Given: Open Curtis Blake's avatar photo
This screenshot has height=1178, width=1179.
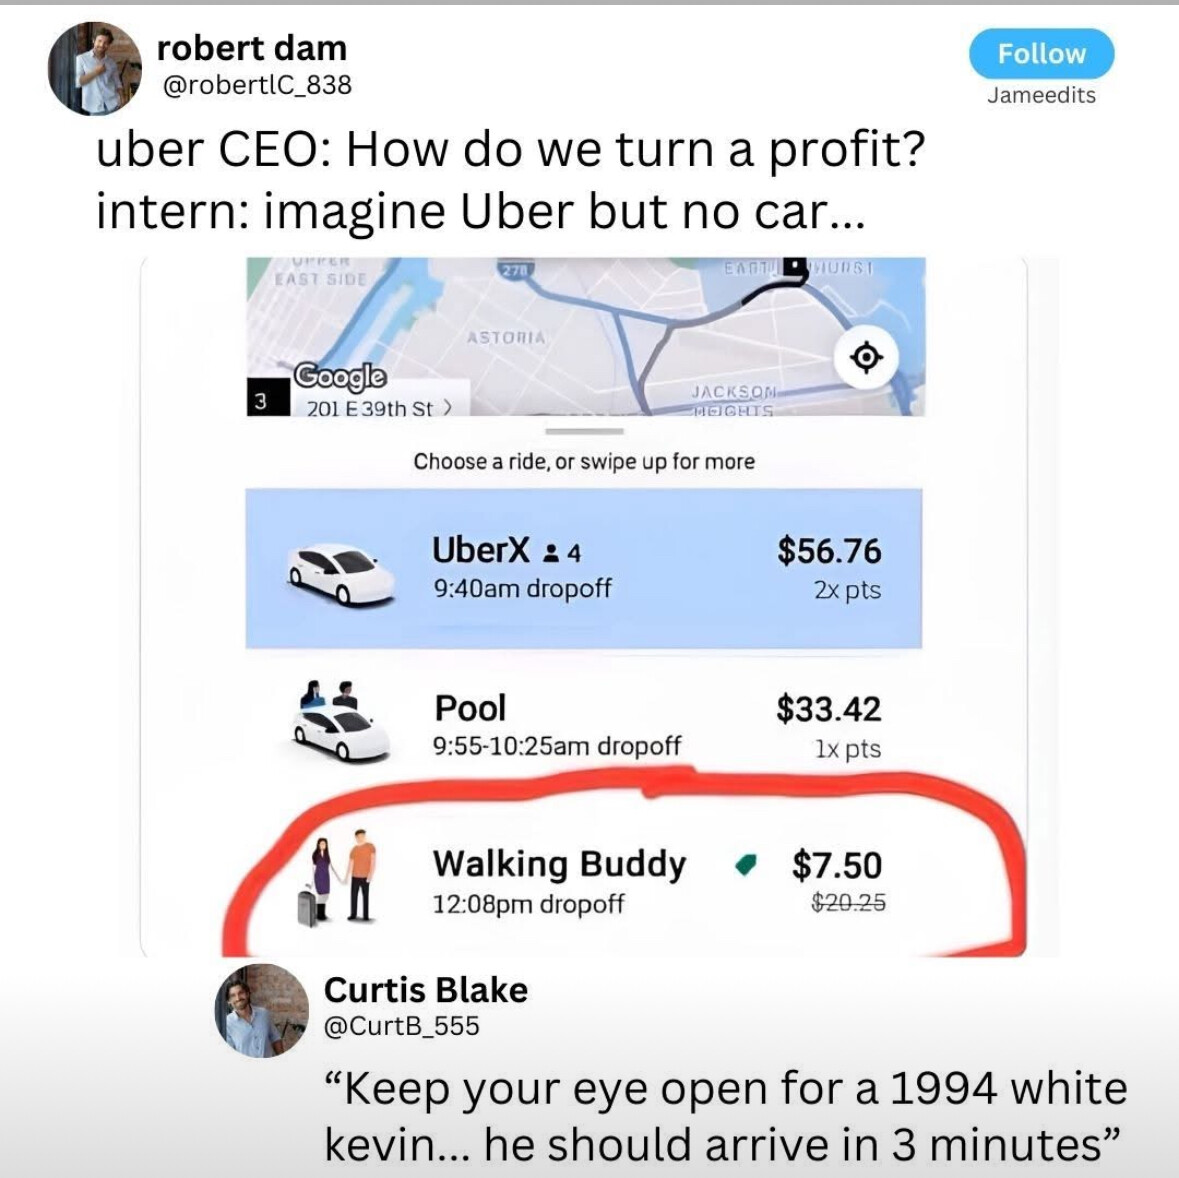Looking at the screenshot, I should pyautogui.click(x=262, y=1010).
